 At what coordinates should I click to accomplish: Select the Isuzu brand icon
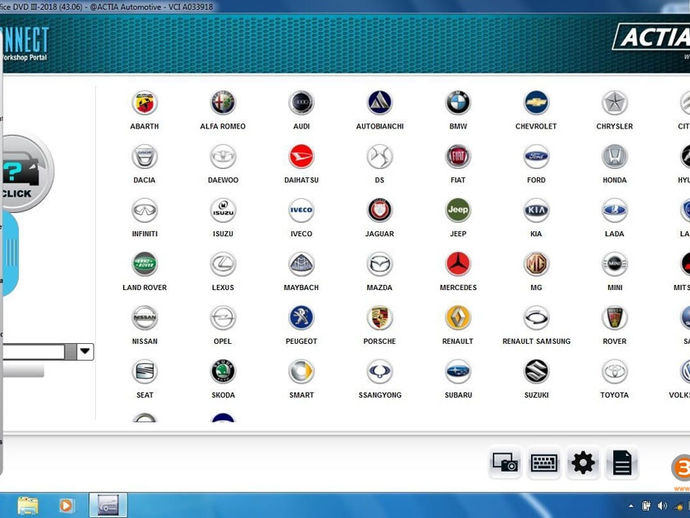223,210
